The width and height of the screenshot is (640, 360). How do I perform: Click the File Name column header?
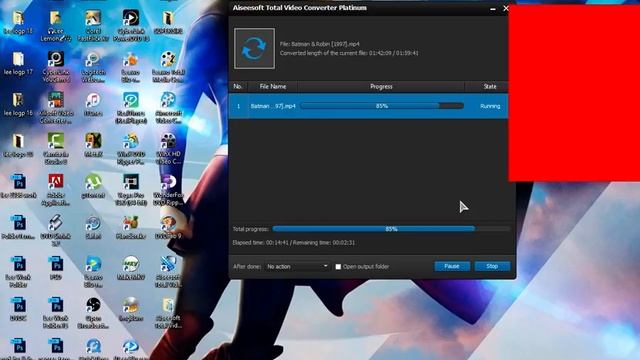(273, 87)
